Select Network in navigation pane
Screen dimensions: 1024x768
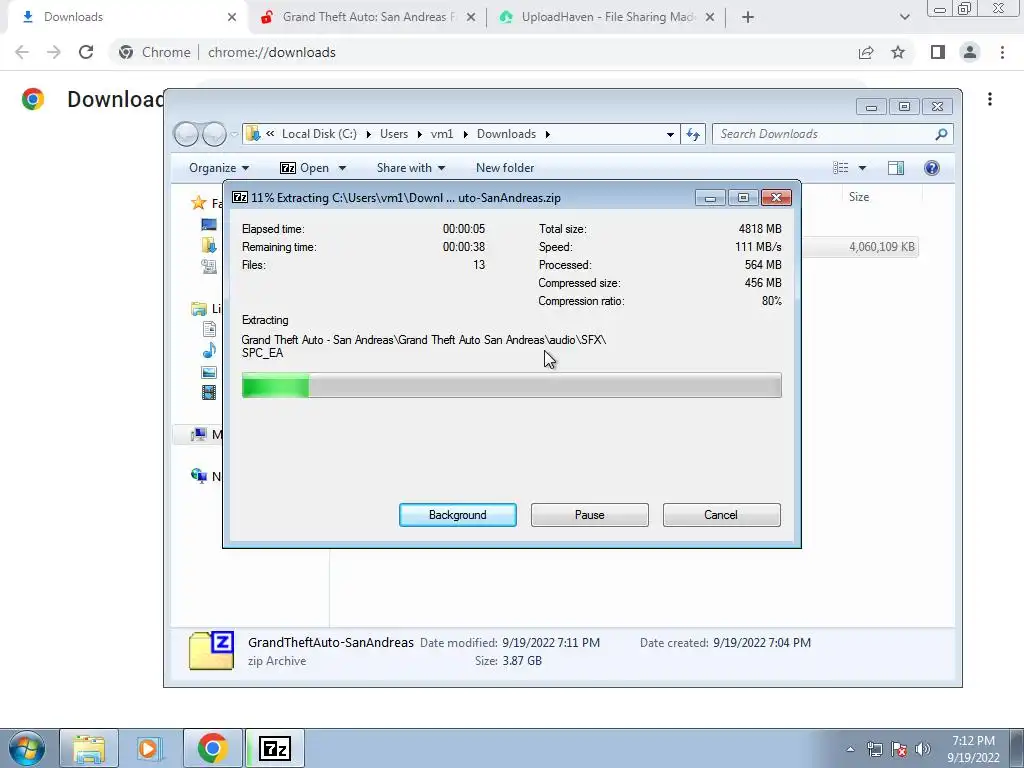pos(199,475)
